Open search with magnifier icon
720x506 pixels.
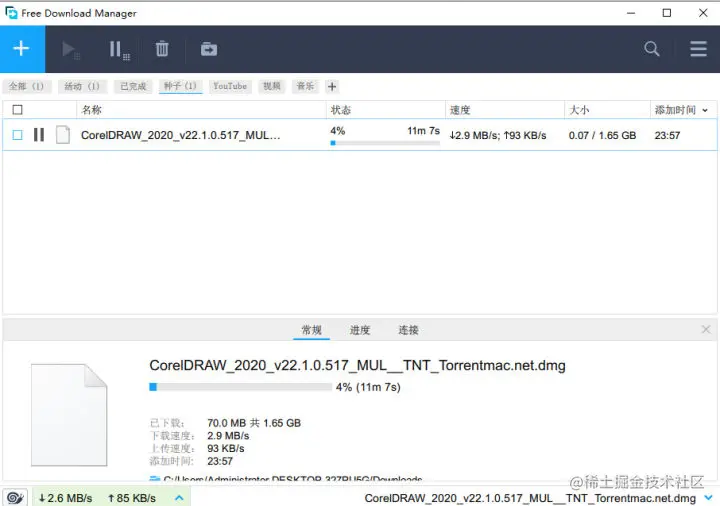[651, 49]
